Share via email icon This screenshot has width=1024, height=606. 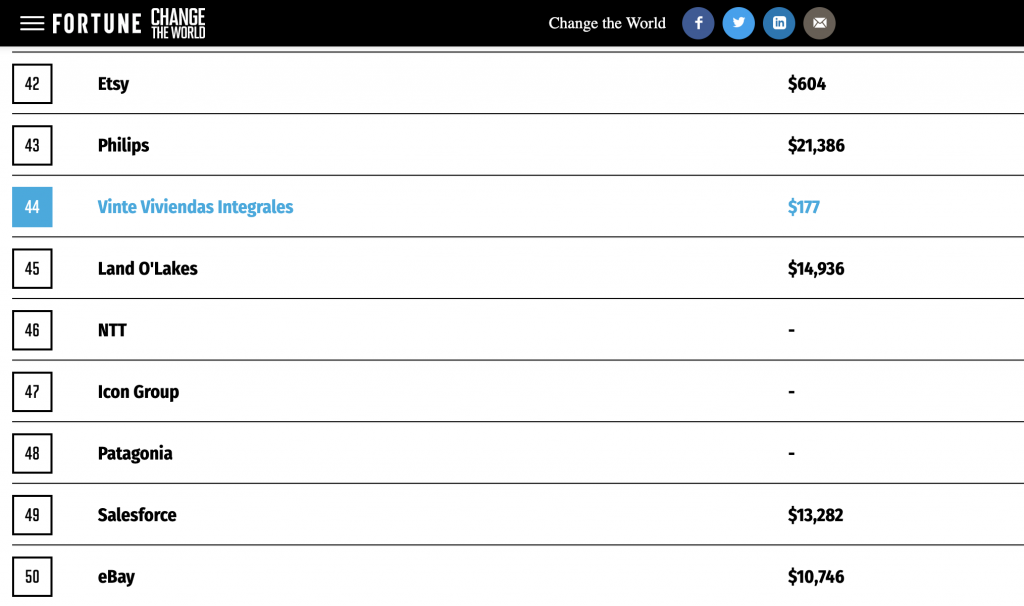(x=819, y=23)
